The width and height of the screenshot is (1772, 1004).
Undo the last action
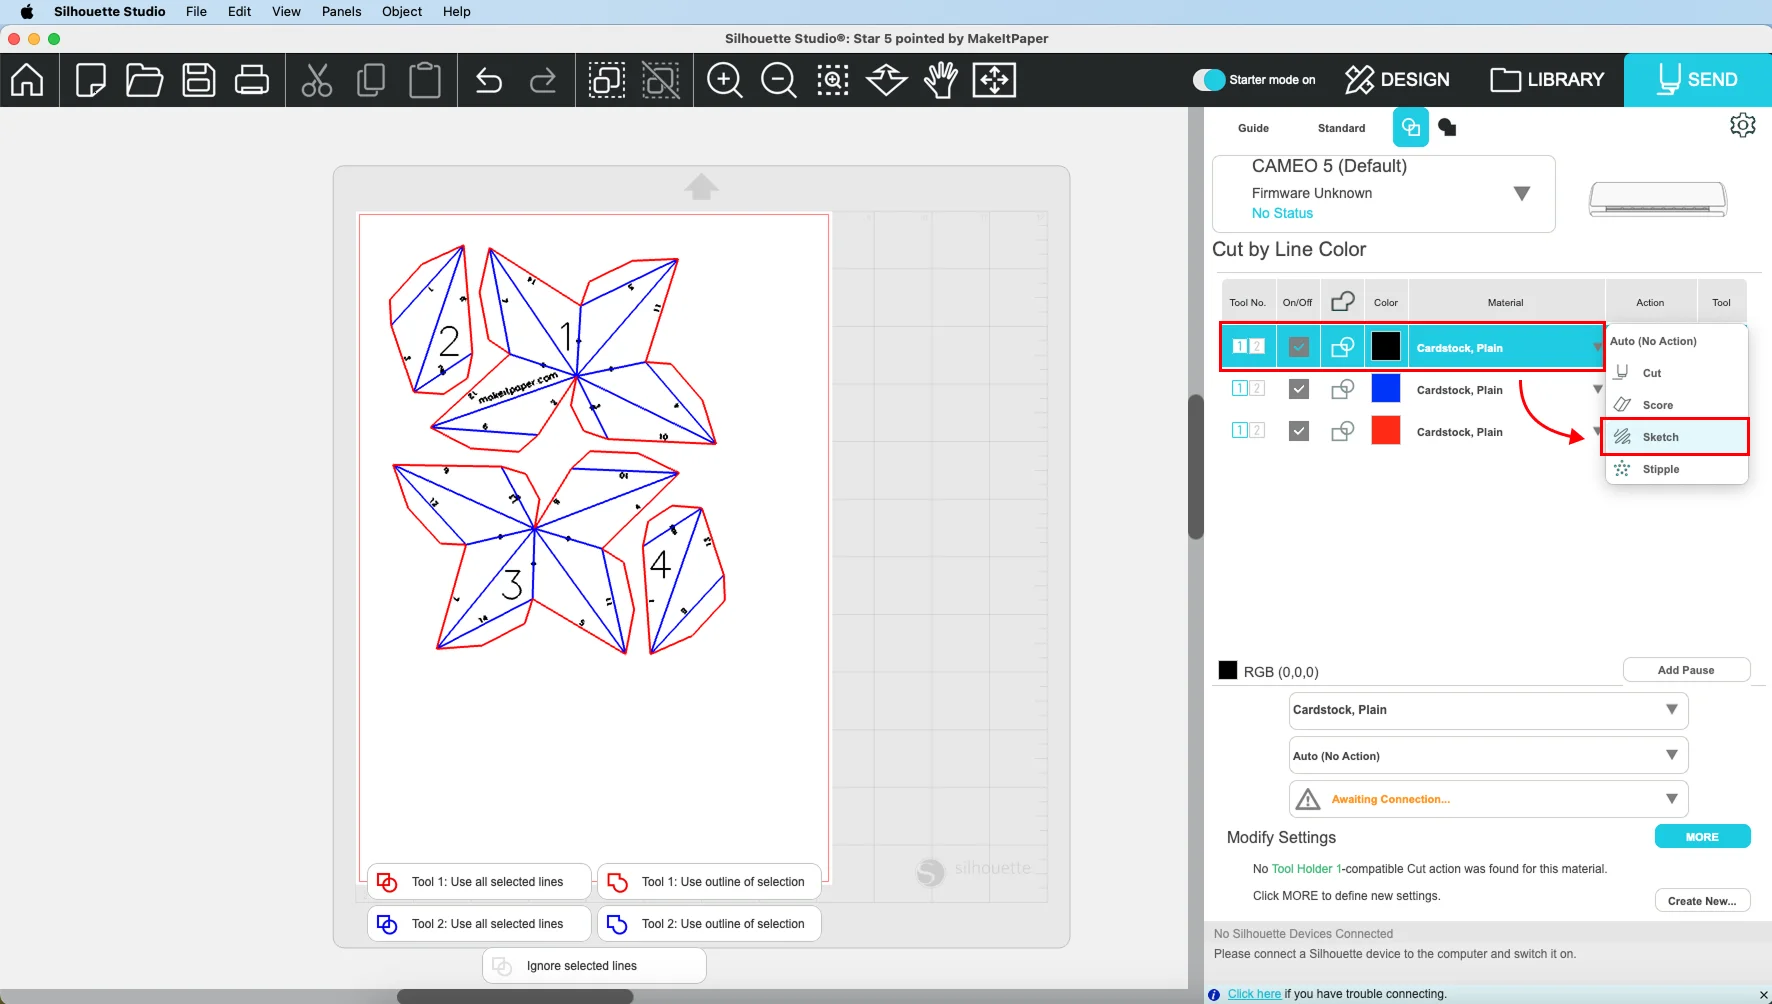(x=489, y=79)
